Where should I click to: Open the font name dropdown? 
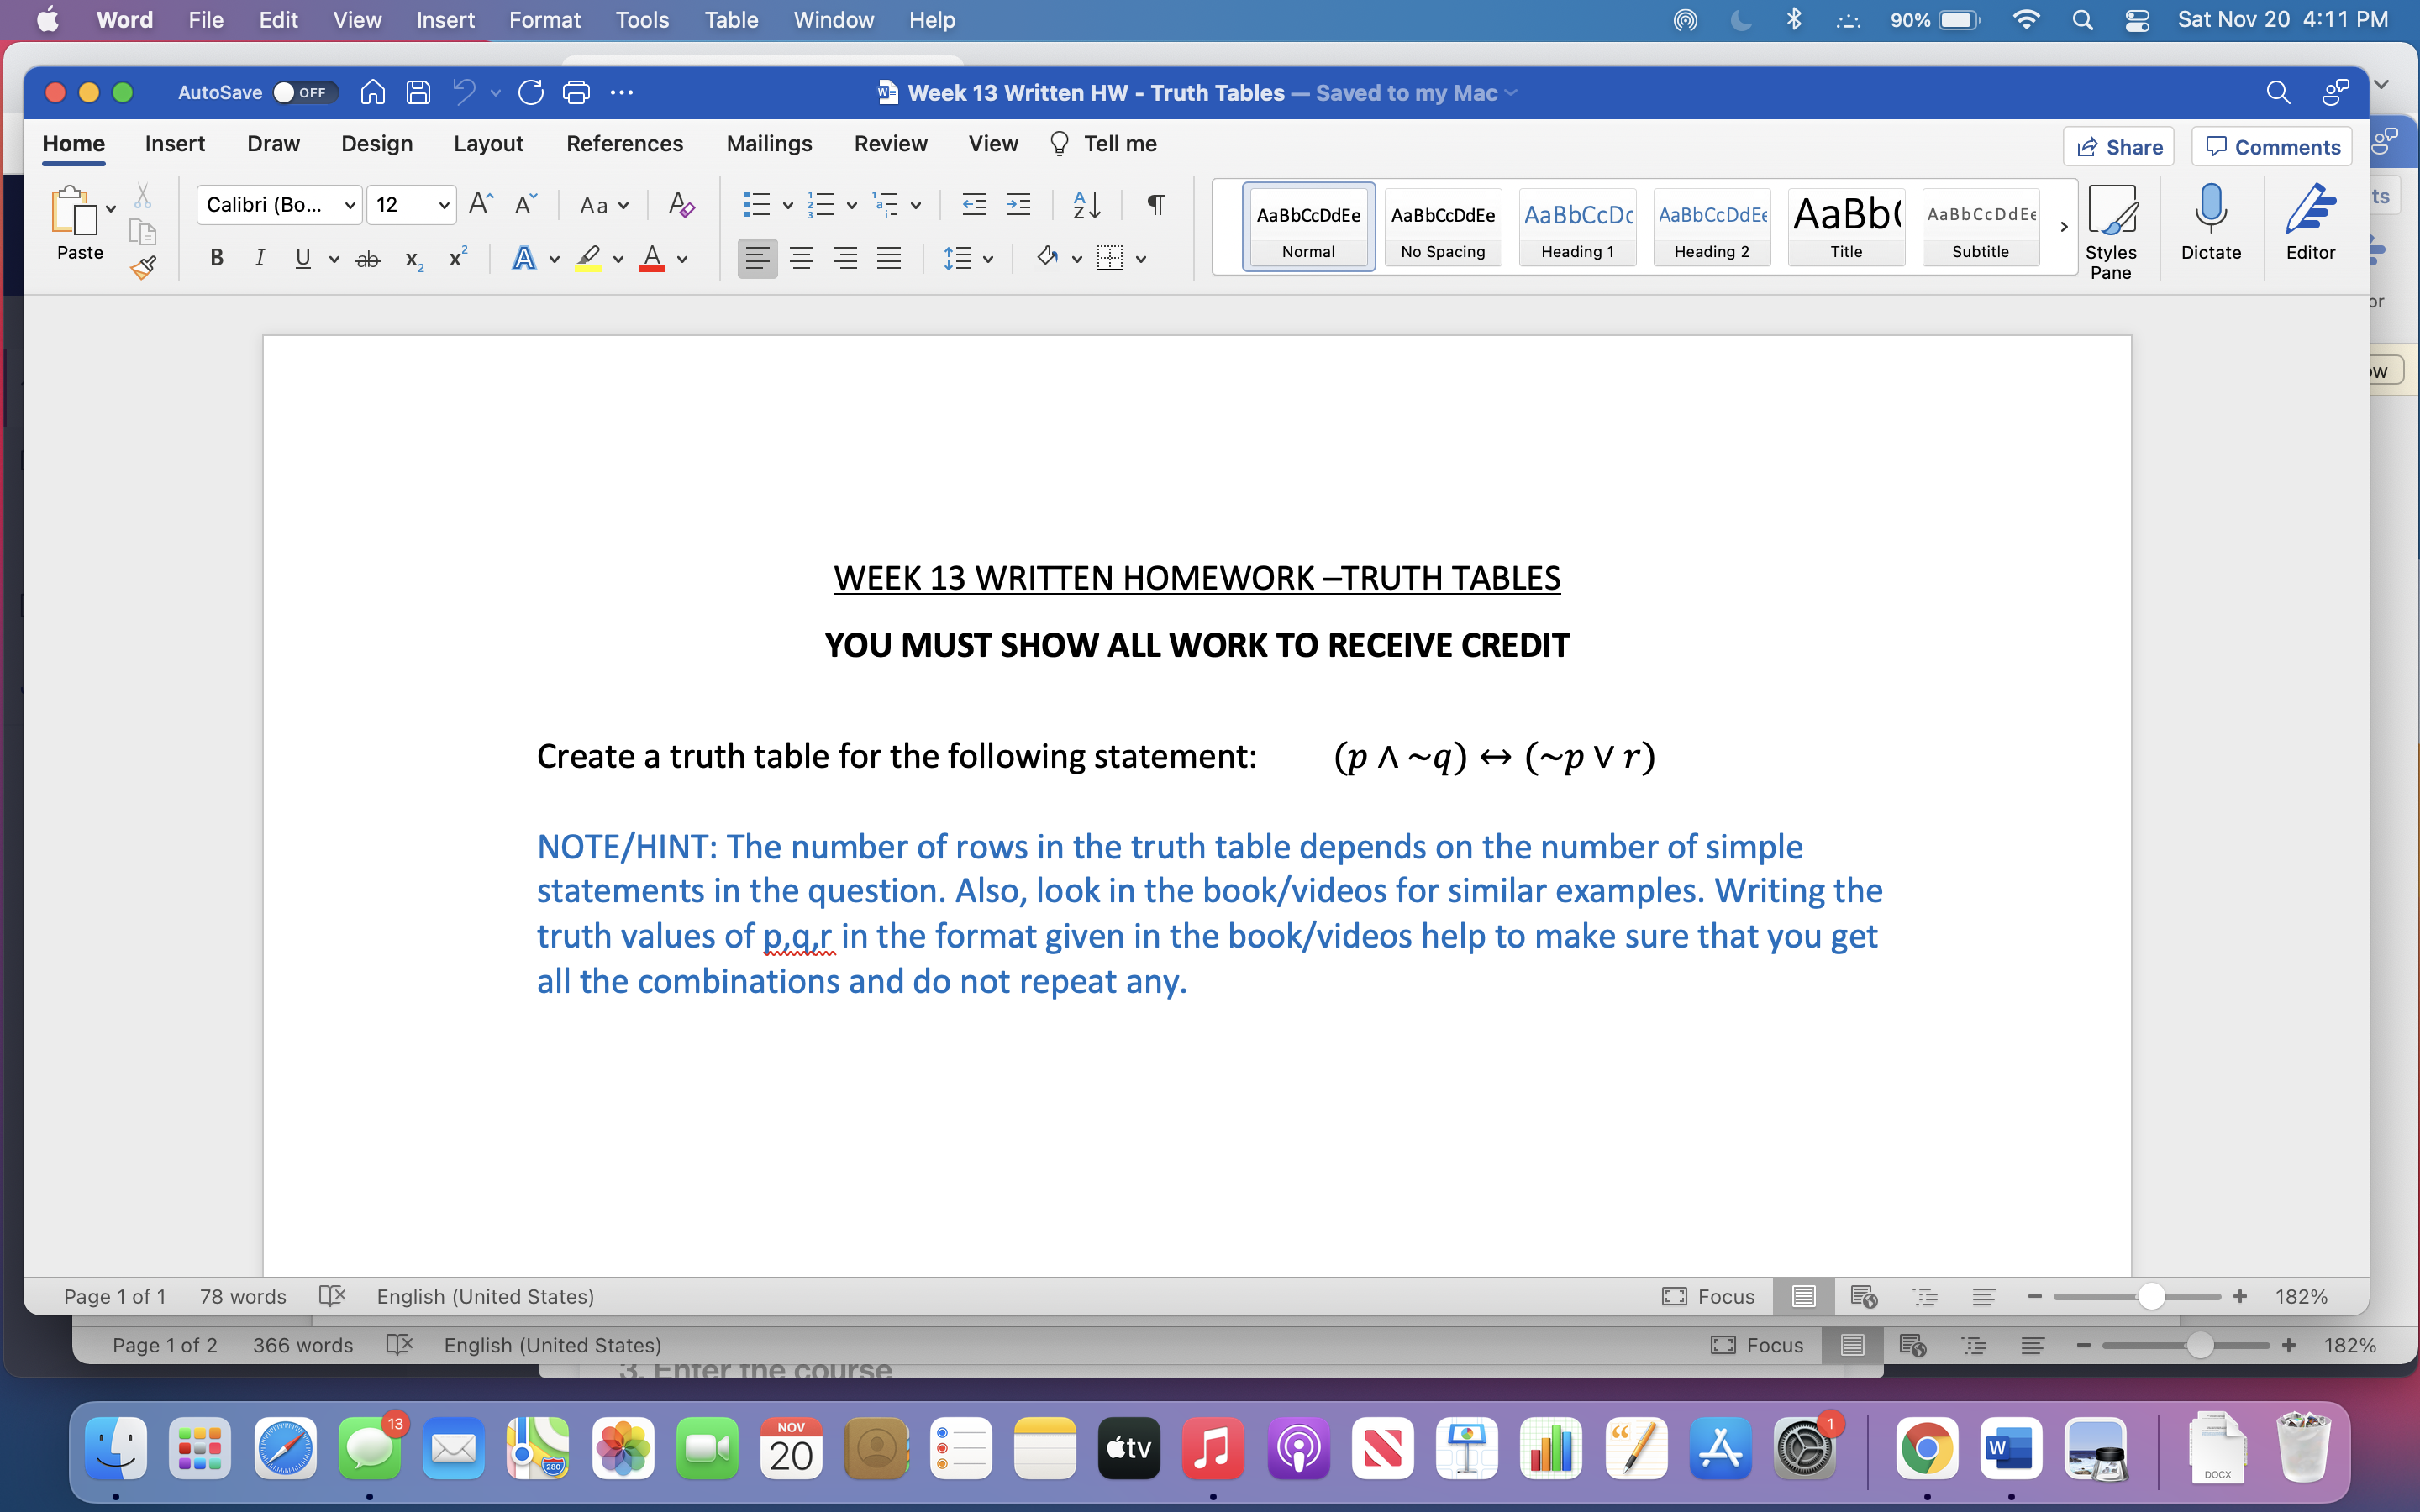[349, 205]
